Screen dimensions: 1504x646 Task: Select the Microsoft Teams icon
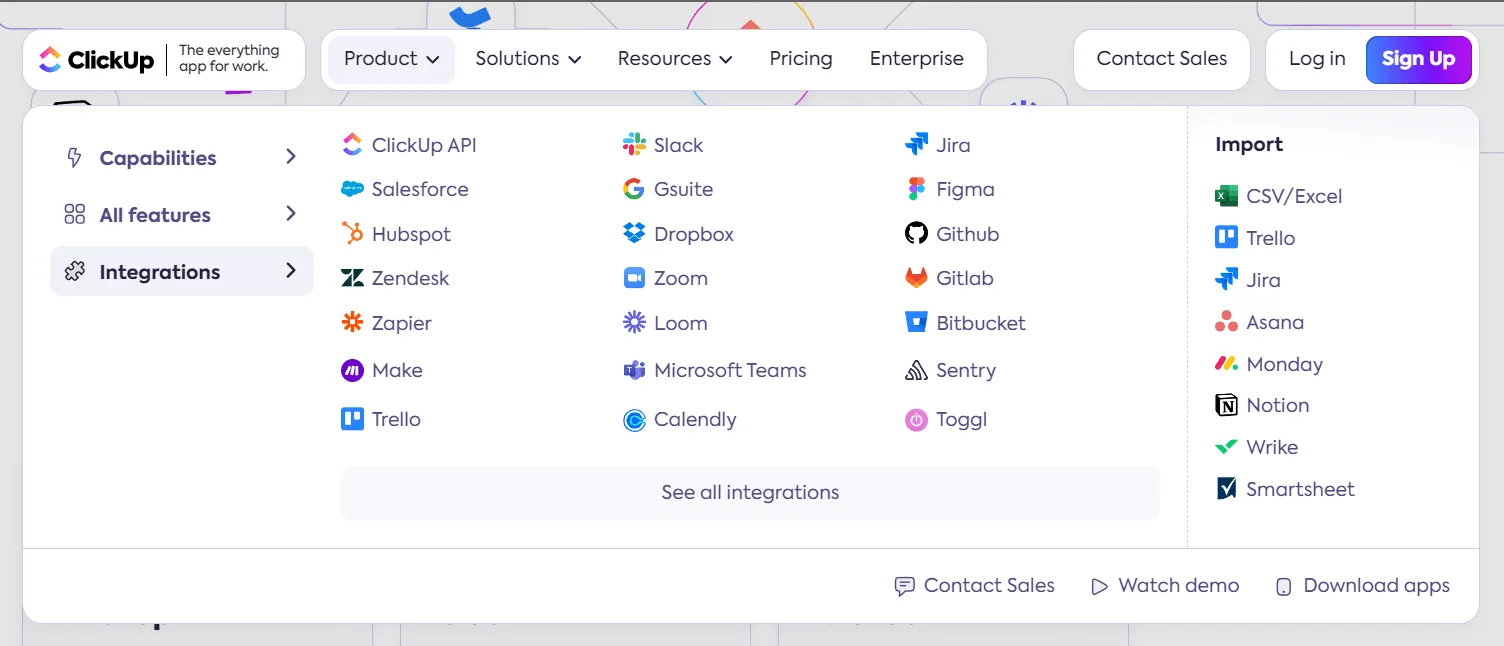pyautogui.click(x=634, y=370)
